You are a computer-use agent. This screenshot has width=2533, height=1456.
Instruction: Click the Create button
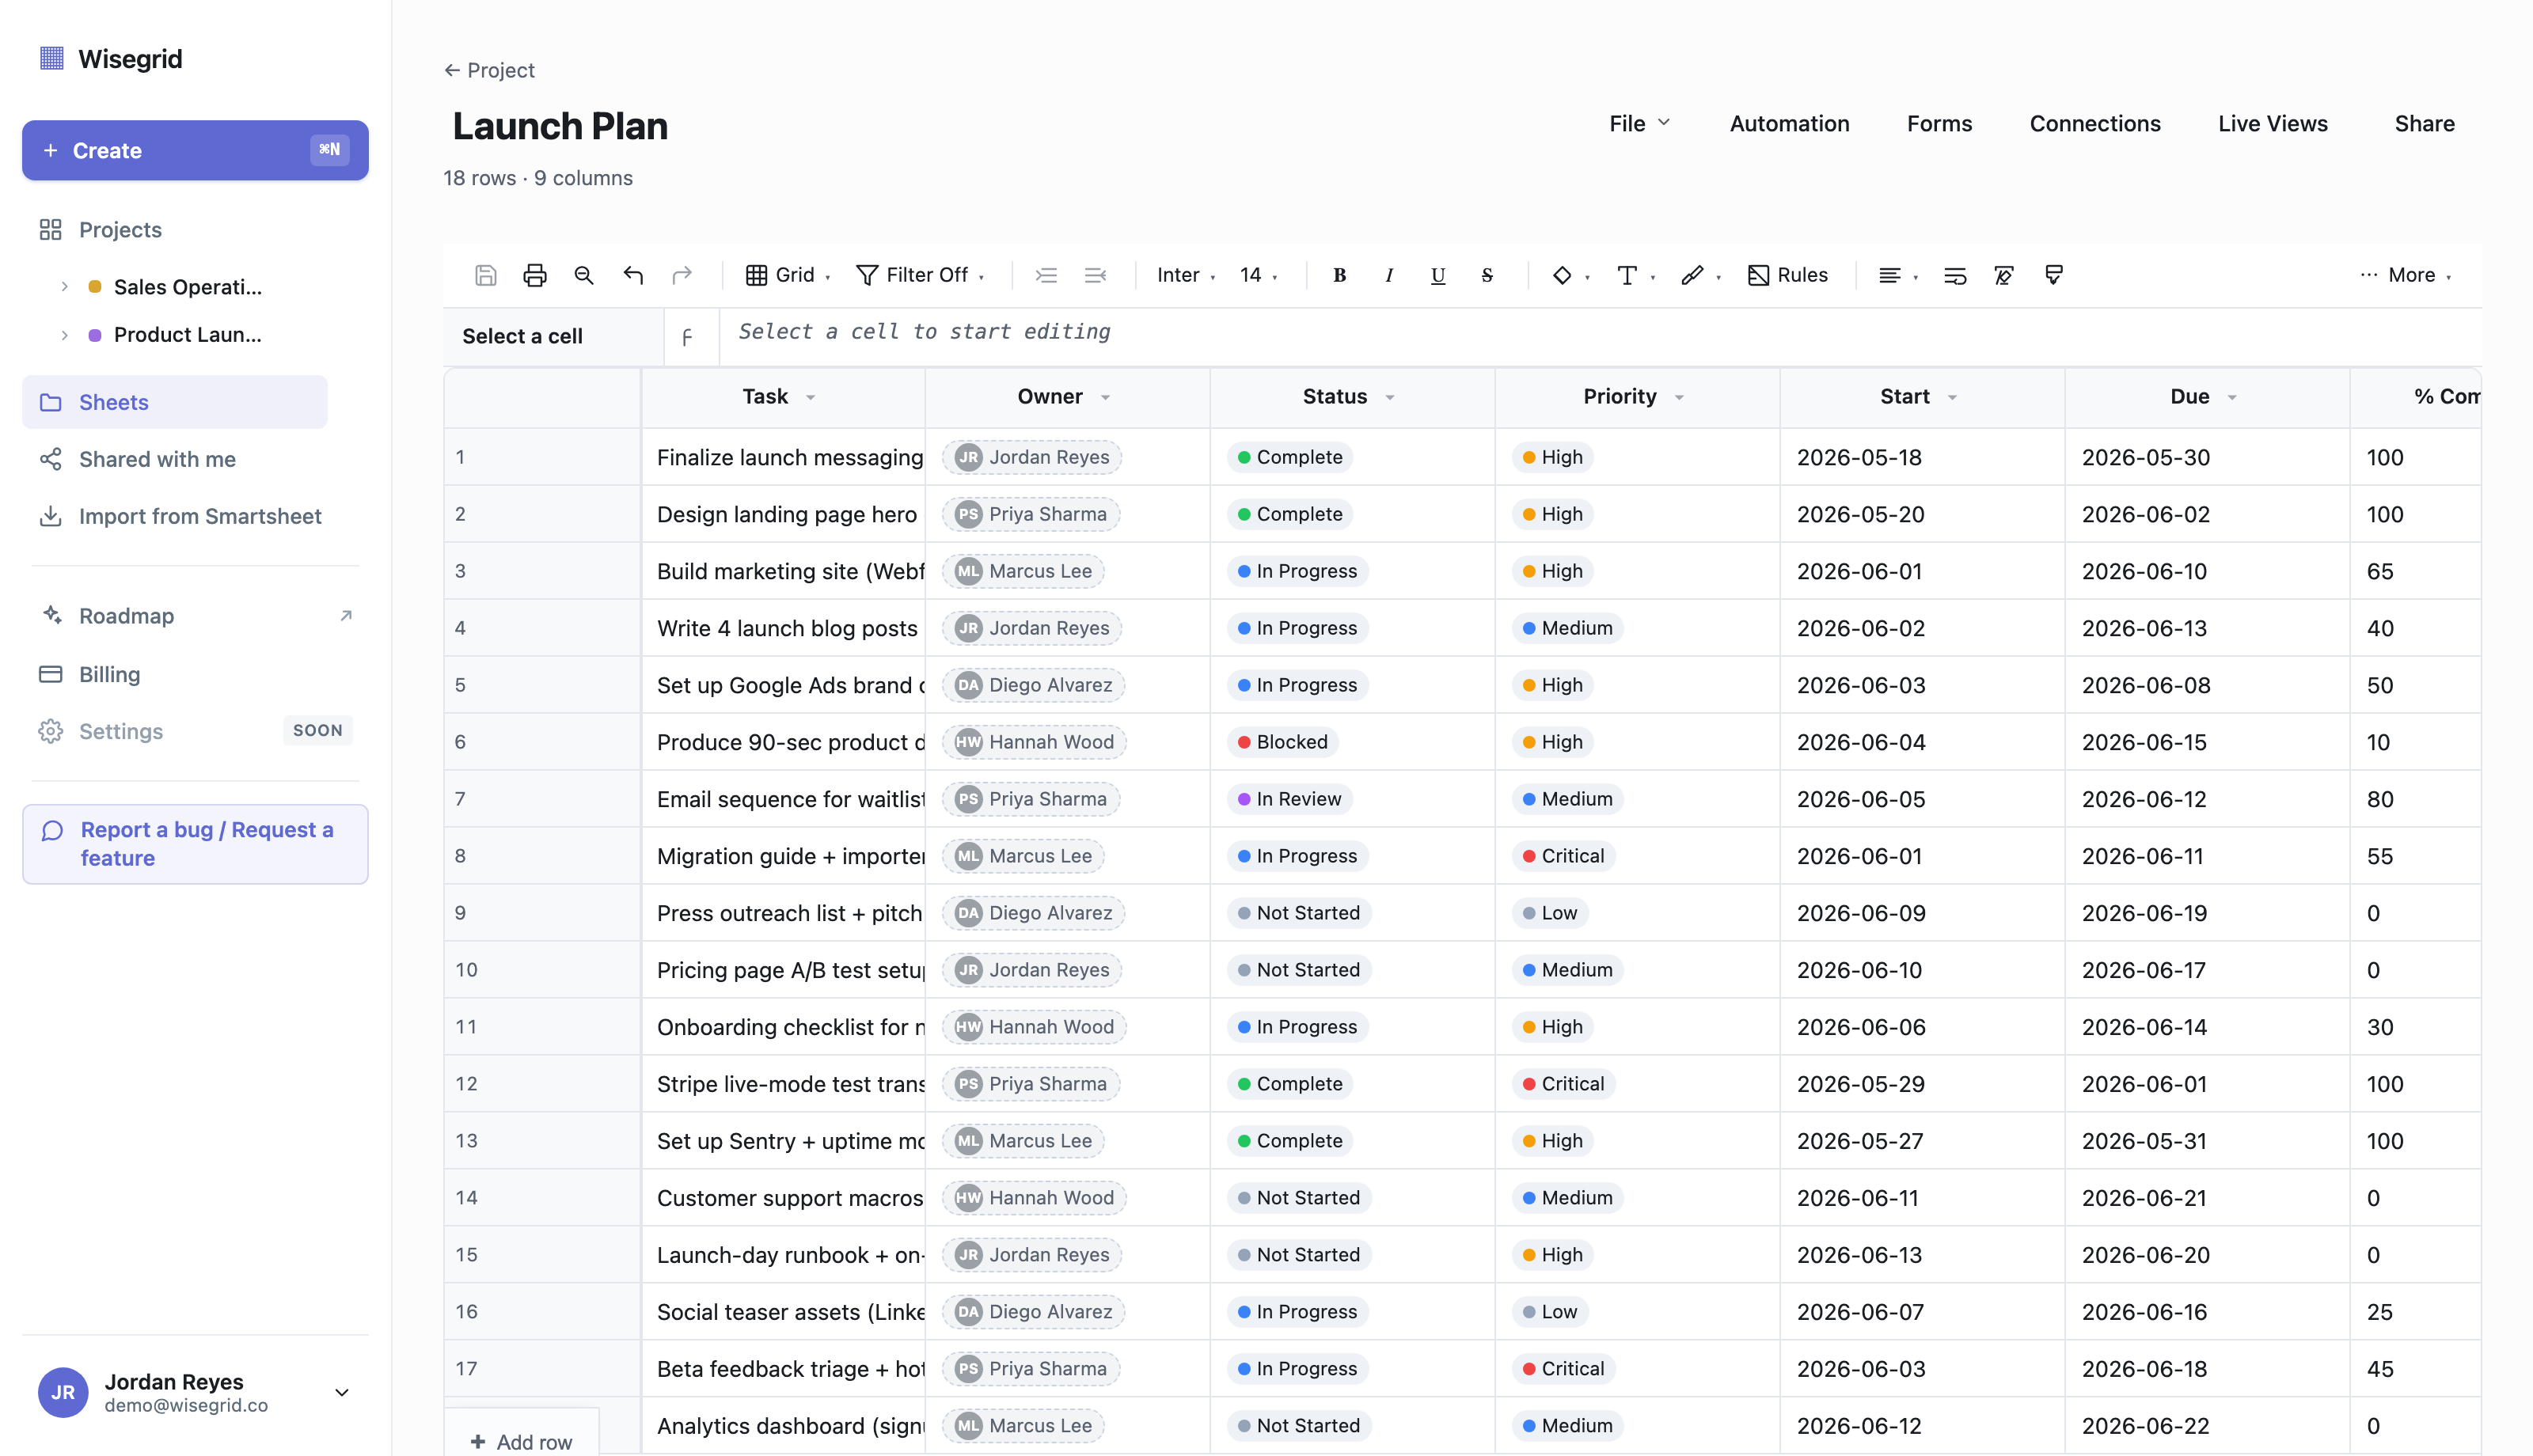(195, 150)
